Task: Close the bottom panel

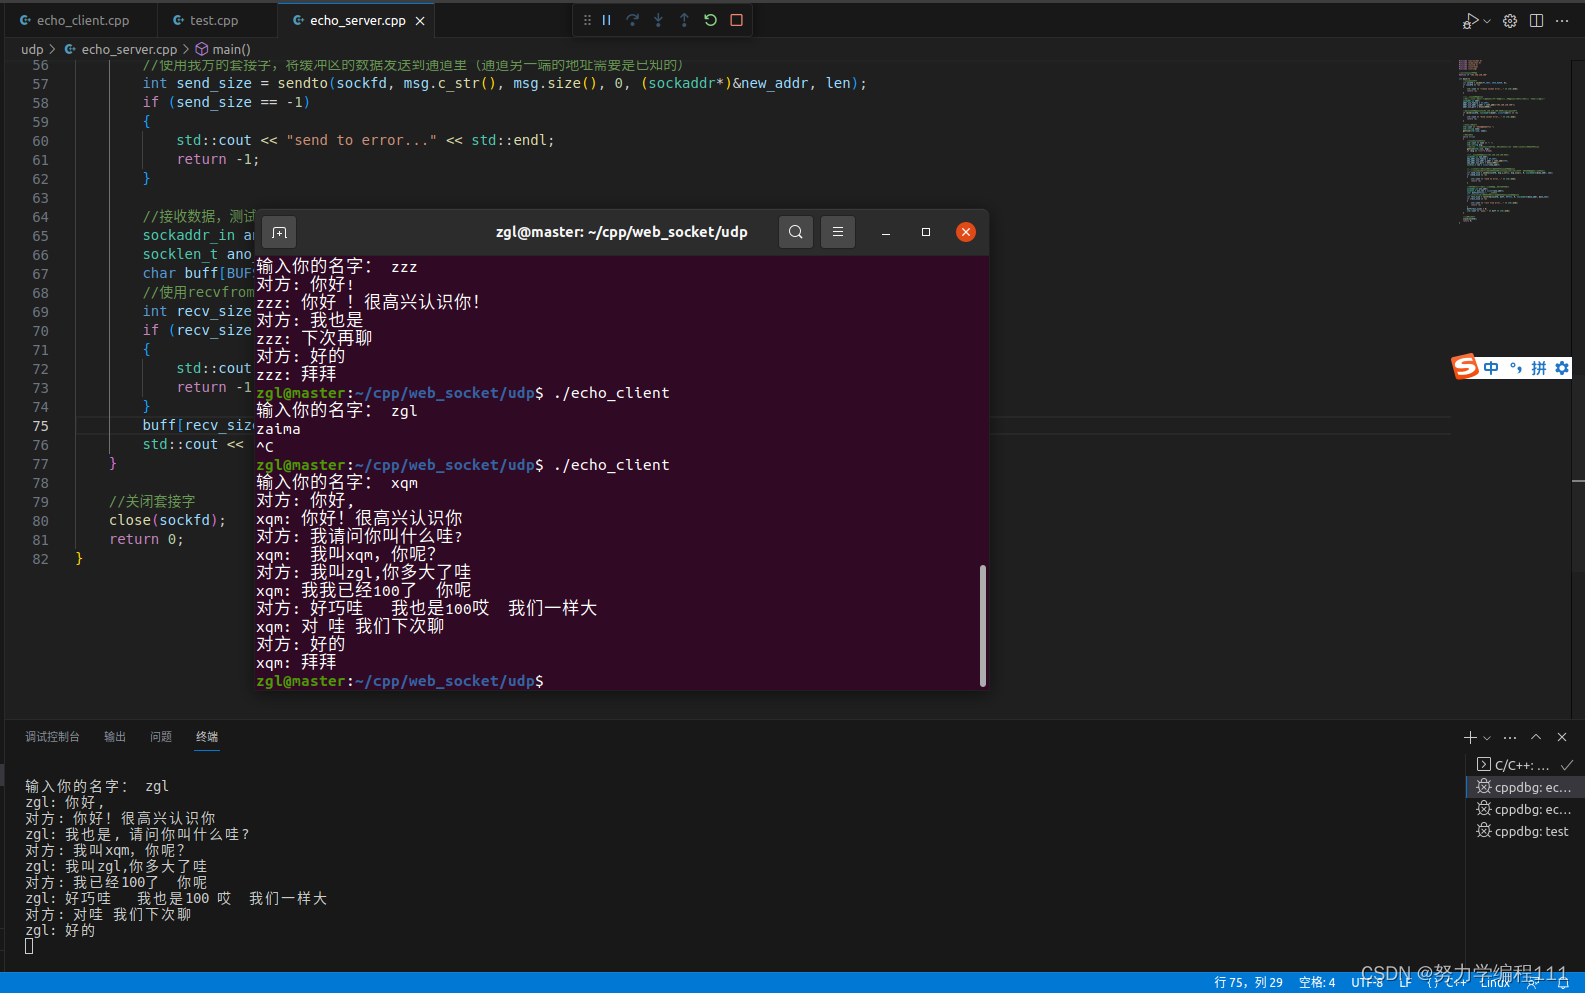Action: click(x=1562, y=738)
